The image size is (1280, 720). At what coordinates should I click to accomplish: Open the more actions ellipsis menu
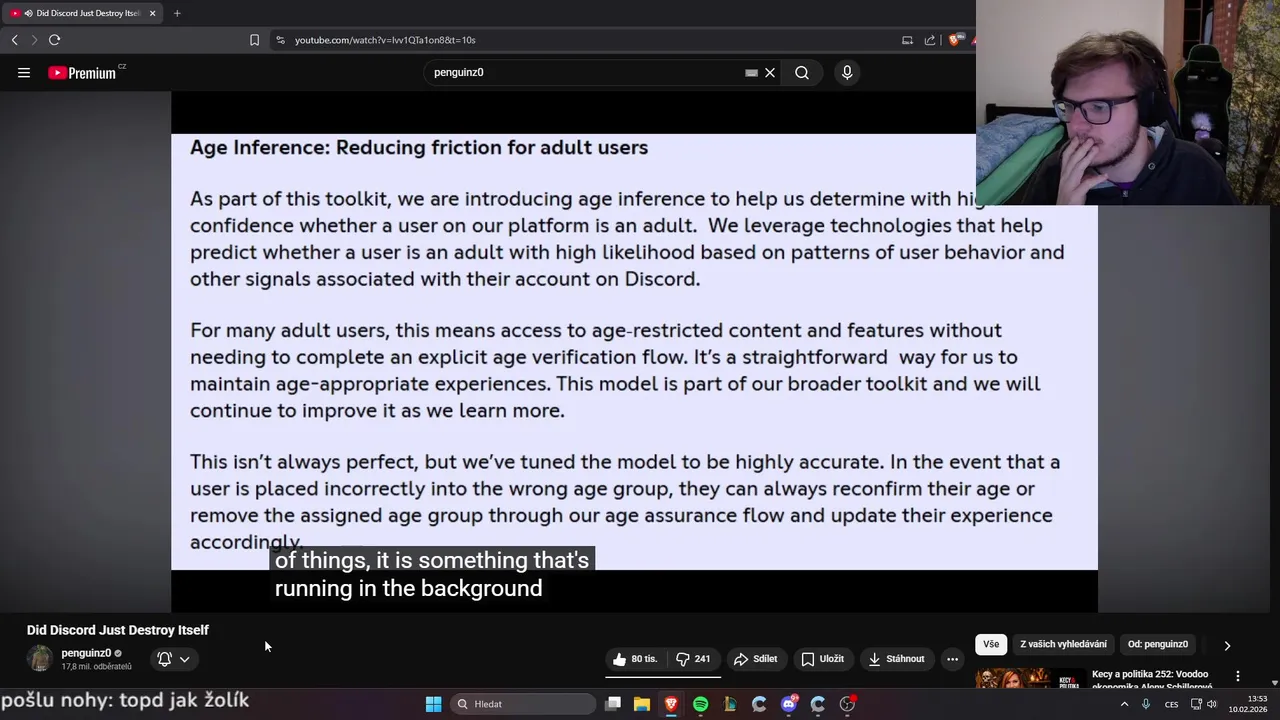(952, 659)
